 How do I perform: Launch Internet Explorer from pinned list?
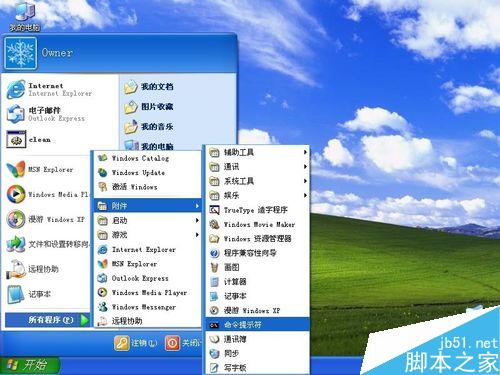click(50, 89)
